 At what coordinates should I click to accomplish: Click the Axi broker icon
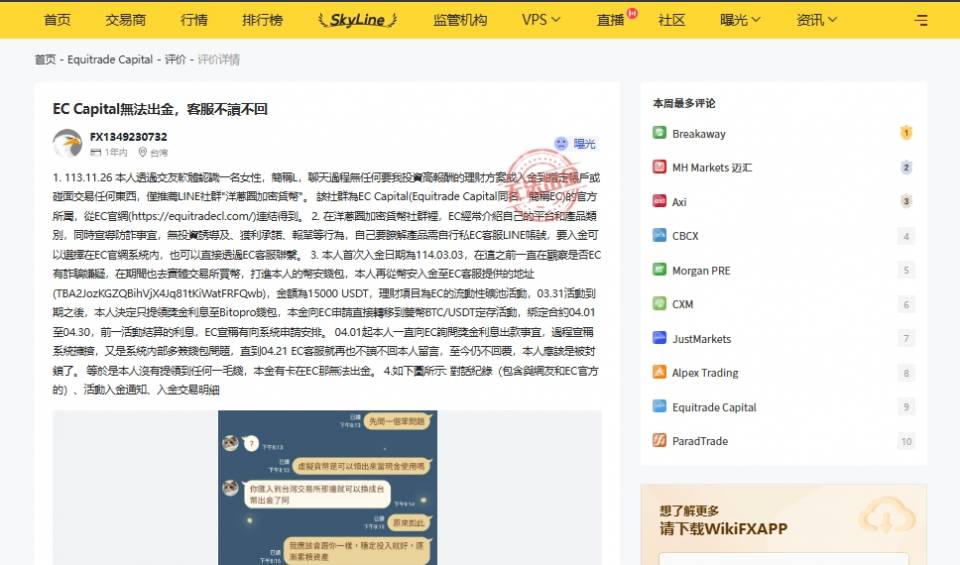click(659, 201)
